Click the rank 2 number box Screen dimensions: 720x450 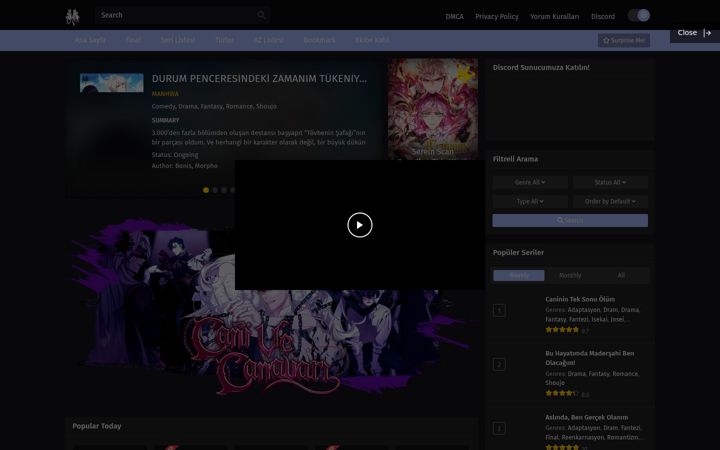[499, 365]
